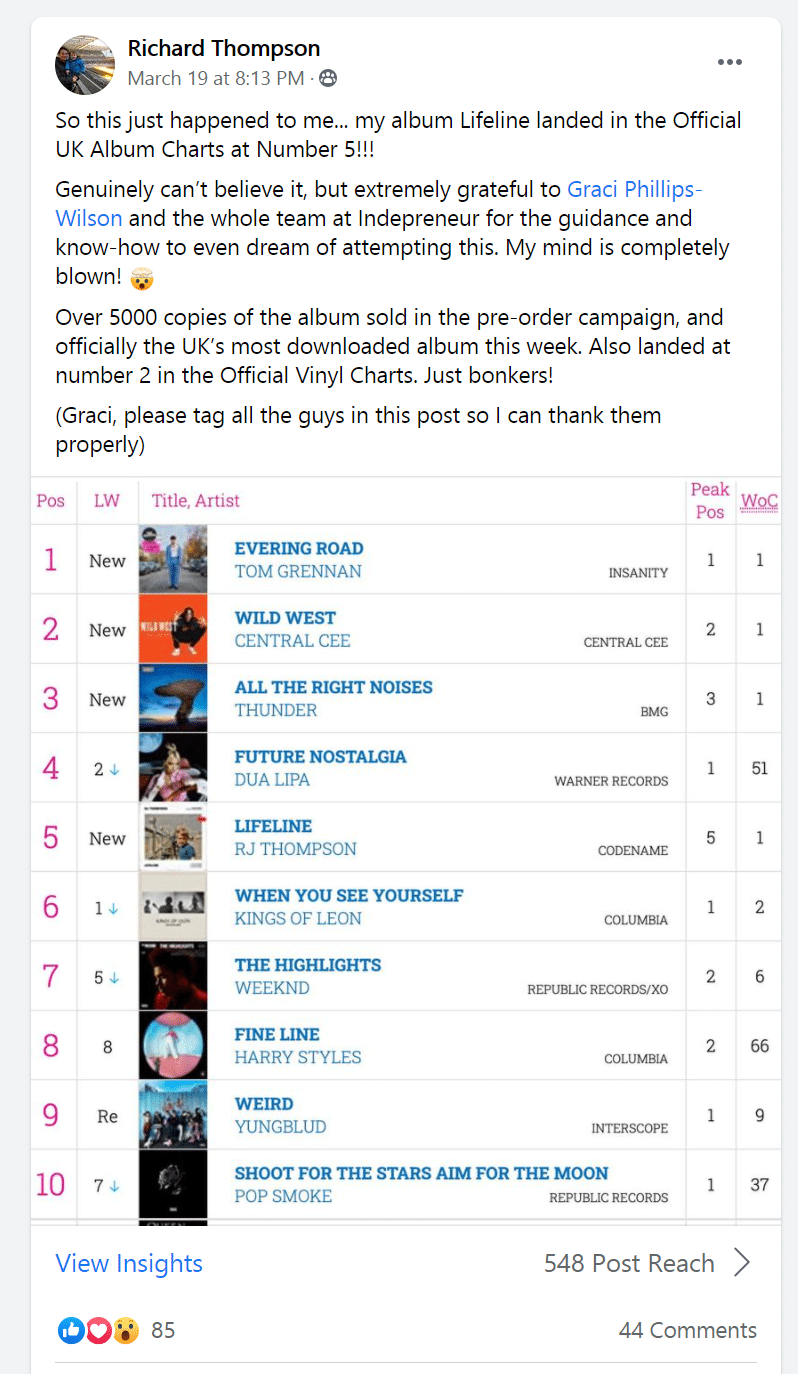798x1374 pixels.
Task: Click the Lifeline album cover thumbnail
Action: point(173,837)
